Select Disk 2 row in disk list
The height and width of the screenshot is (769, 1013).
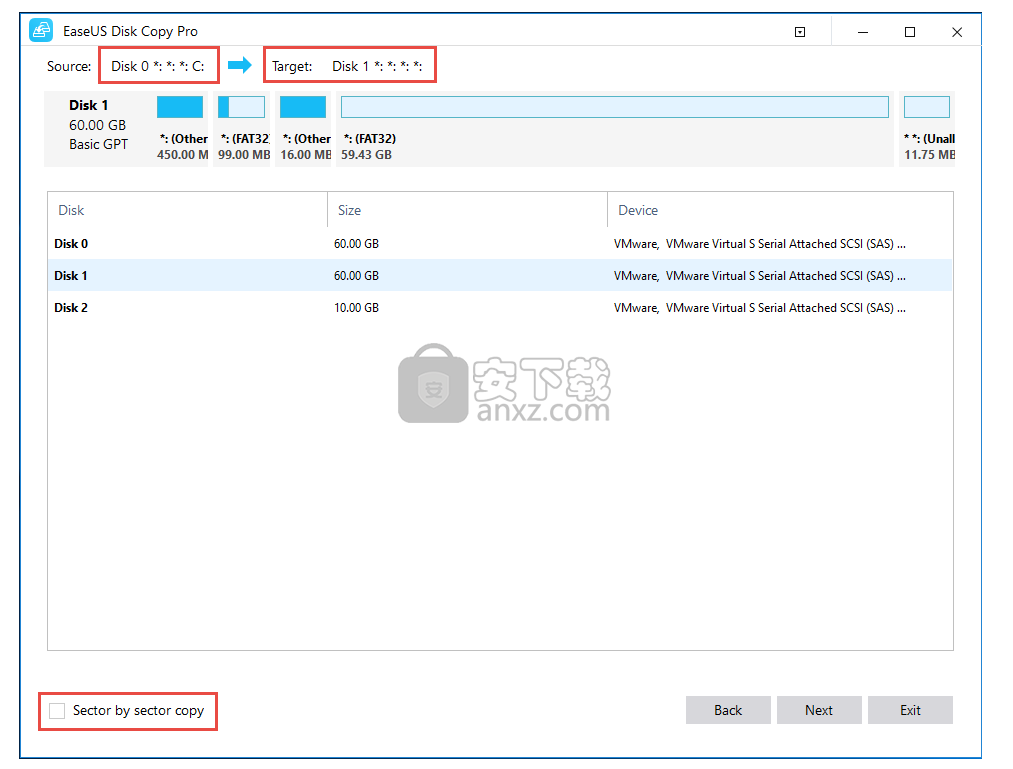(x=500, y=308)
